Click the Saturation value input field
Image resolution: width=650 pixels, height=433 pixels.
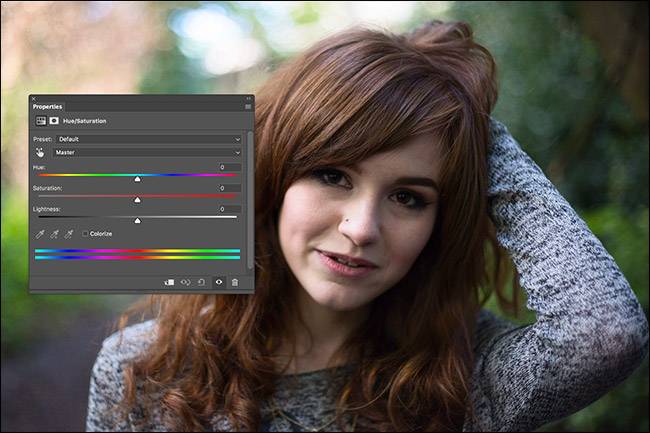pos(230,188)
